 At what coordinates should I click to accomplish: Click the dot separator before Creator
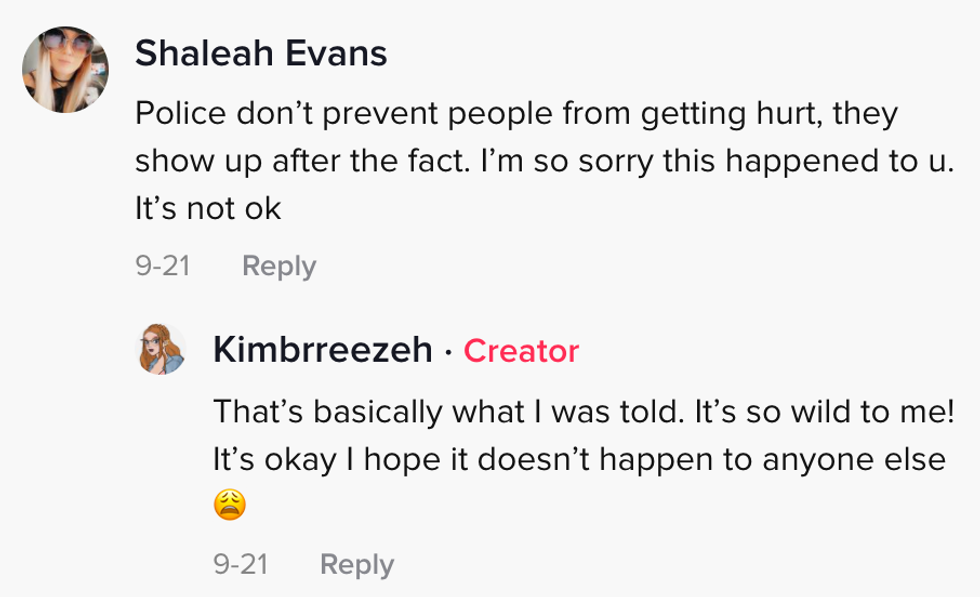pyautogui.click(x=449, y=351)
